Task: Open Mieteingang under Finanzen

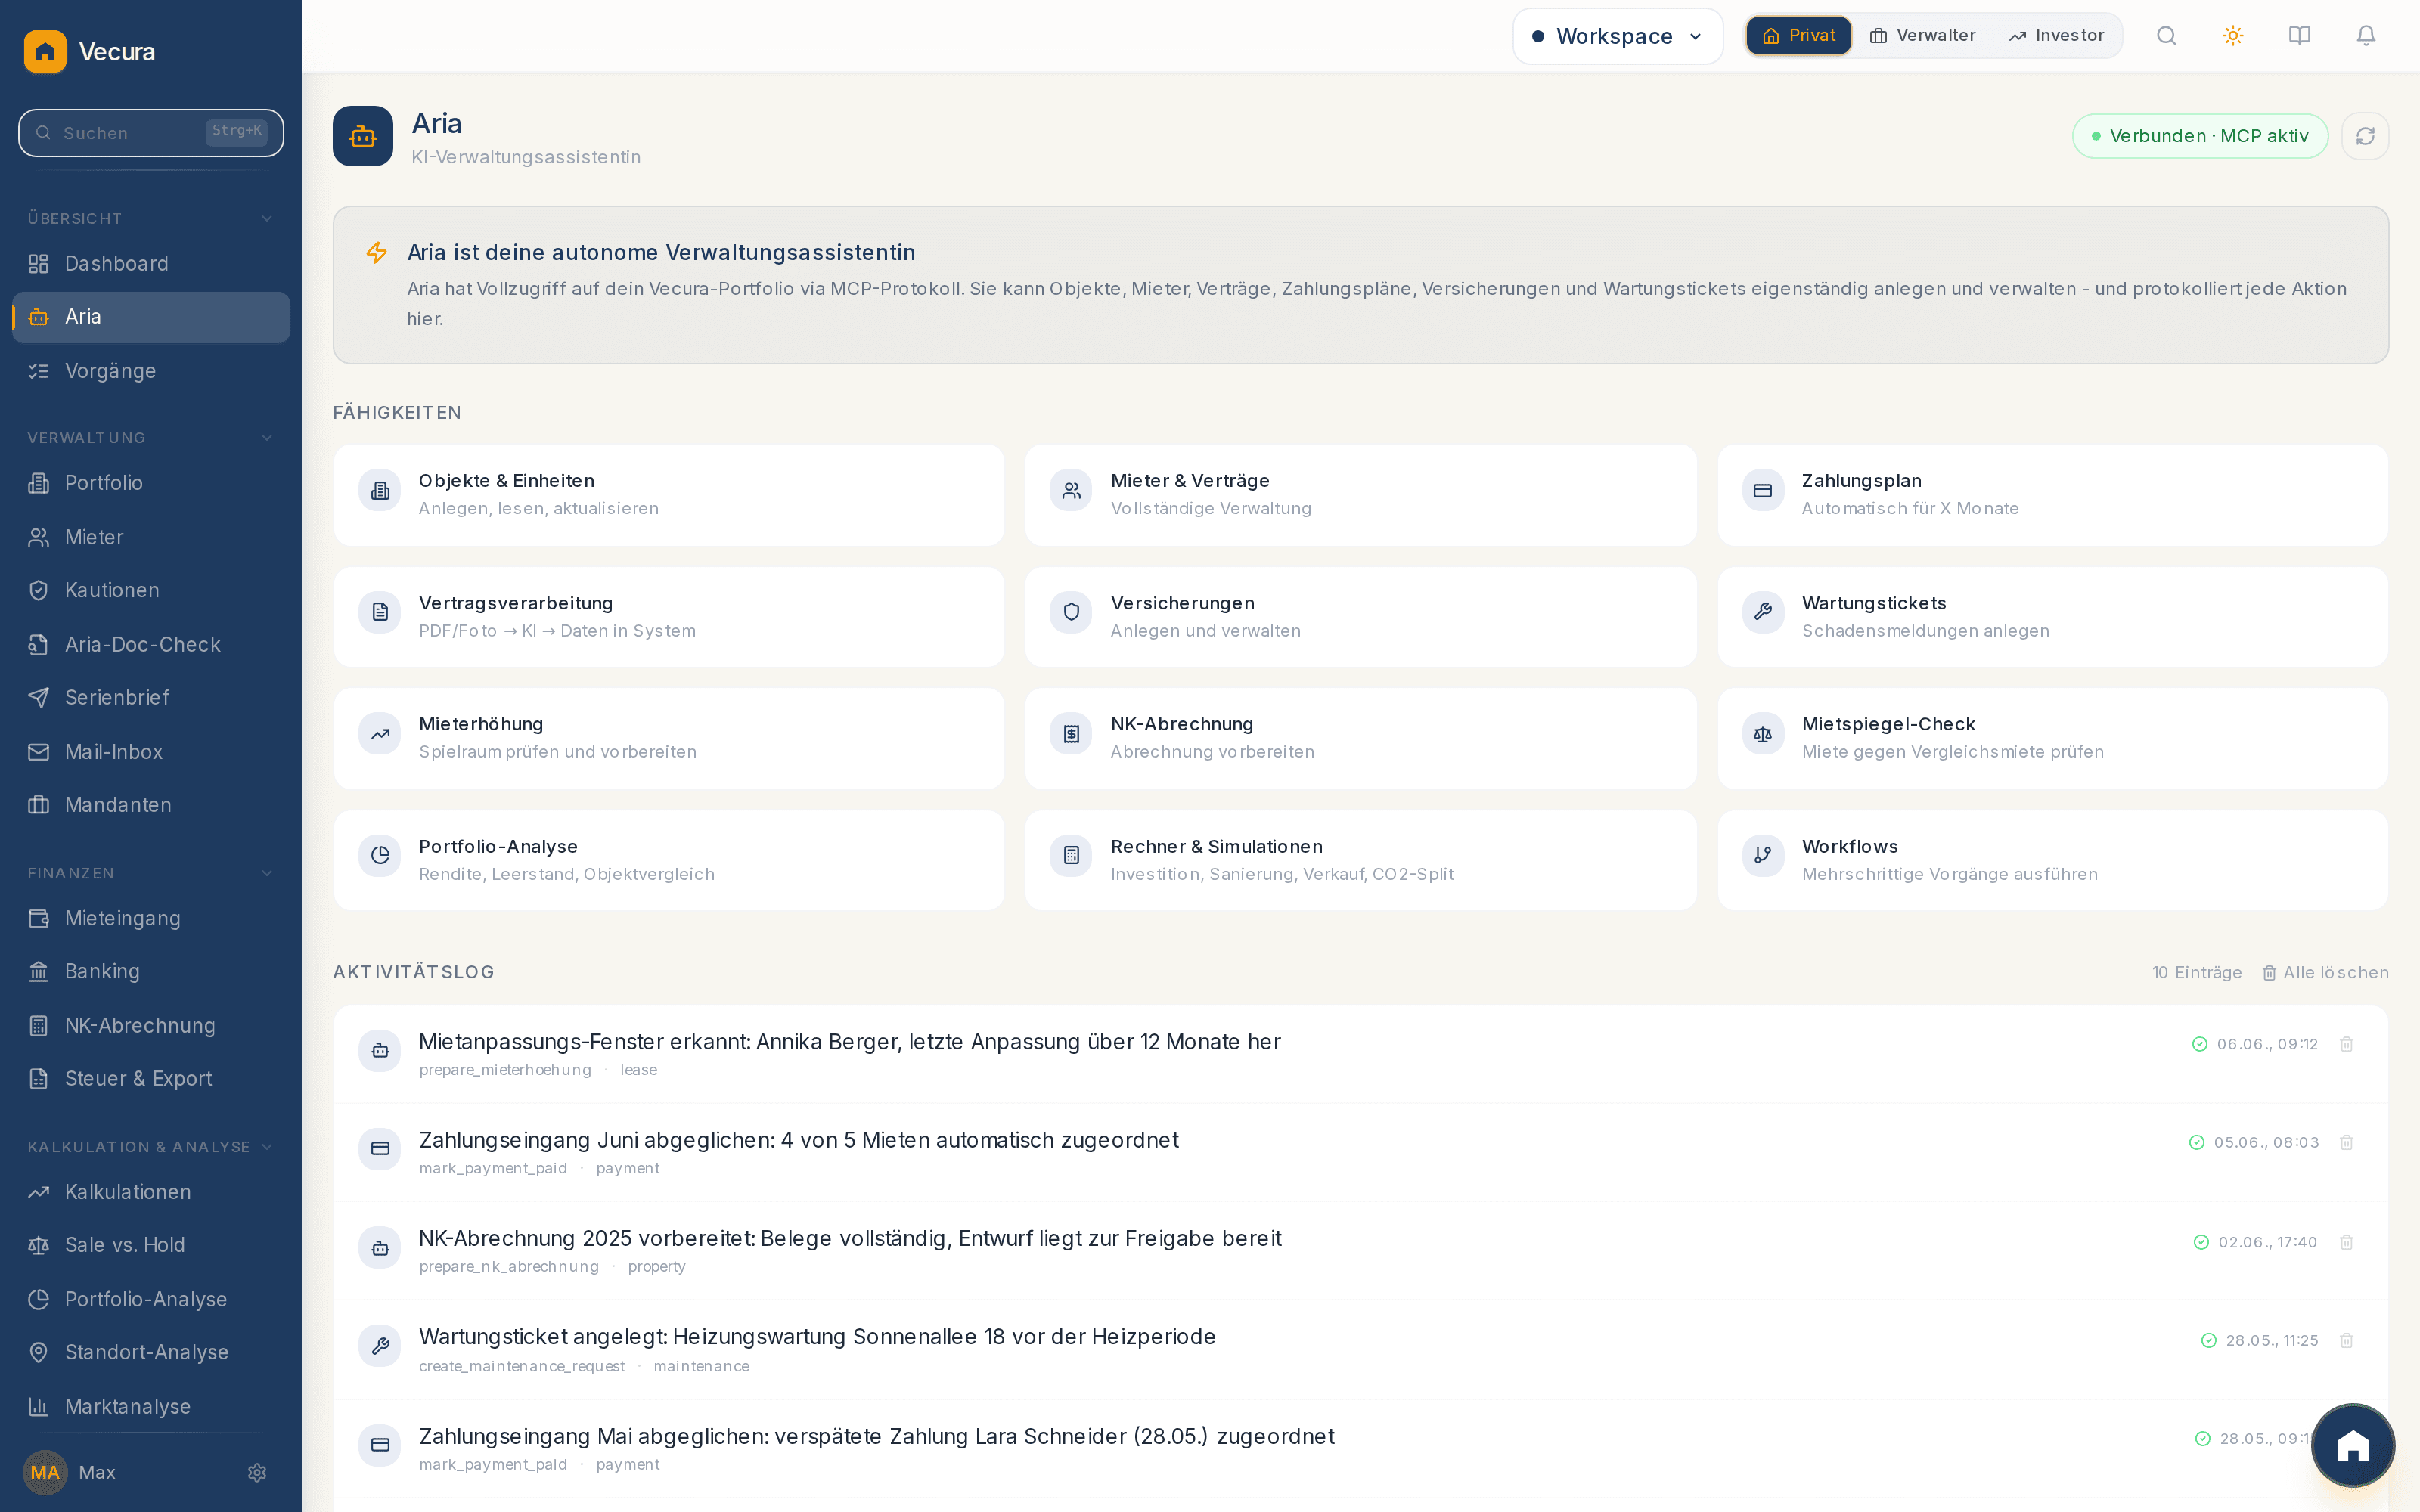Action: [x=151, y=918]
